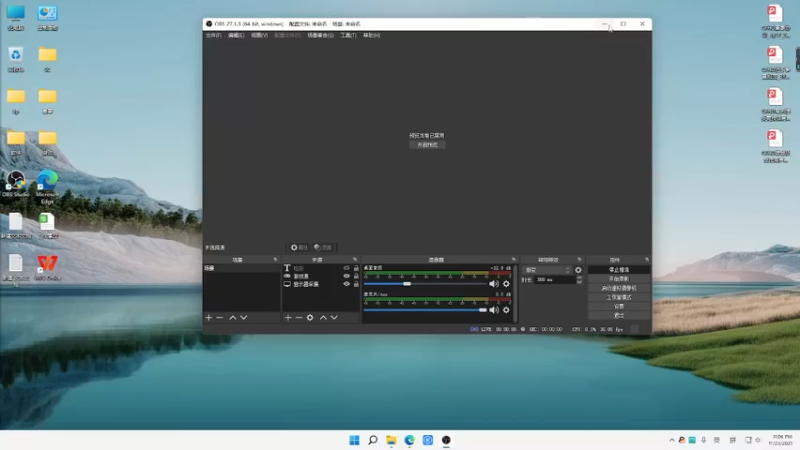800x450 pixels.
Task: Open Desktop Audio settings gear in mixer
Action: coord(506,284)
